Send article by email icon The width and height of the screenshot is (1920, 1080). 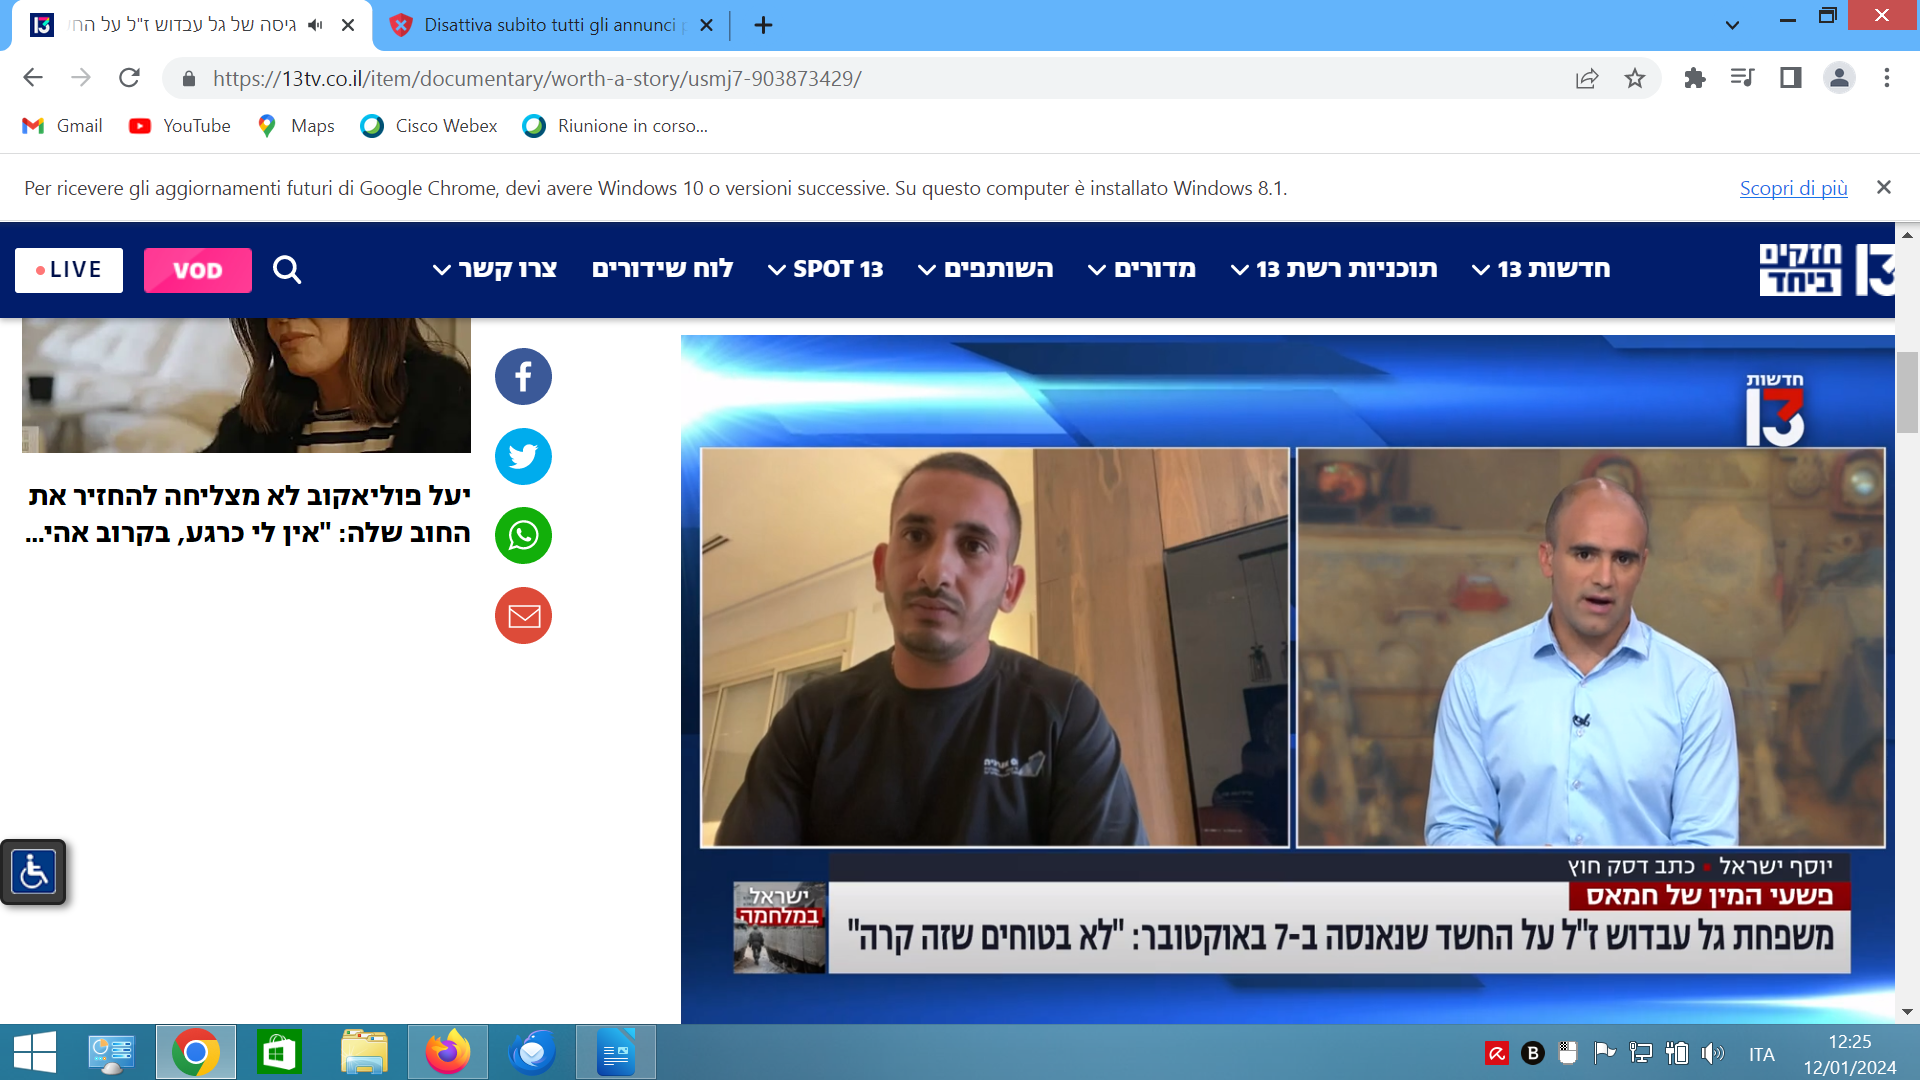click(523, 616)
